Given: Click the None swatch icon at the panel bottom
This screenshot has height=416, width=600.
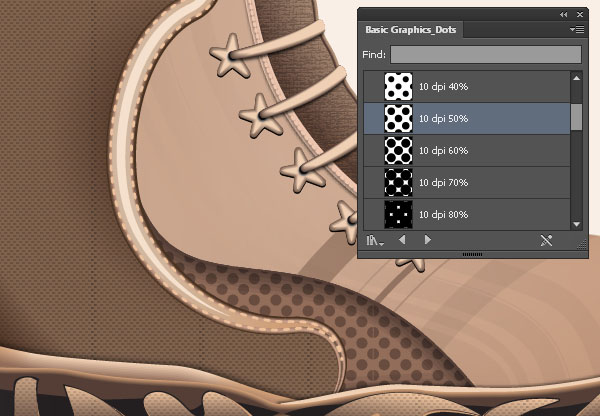Looking at the screenshot, I should click(546, 240).
